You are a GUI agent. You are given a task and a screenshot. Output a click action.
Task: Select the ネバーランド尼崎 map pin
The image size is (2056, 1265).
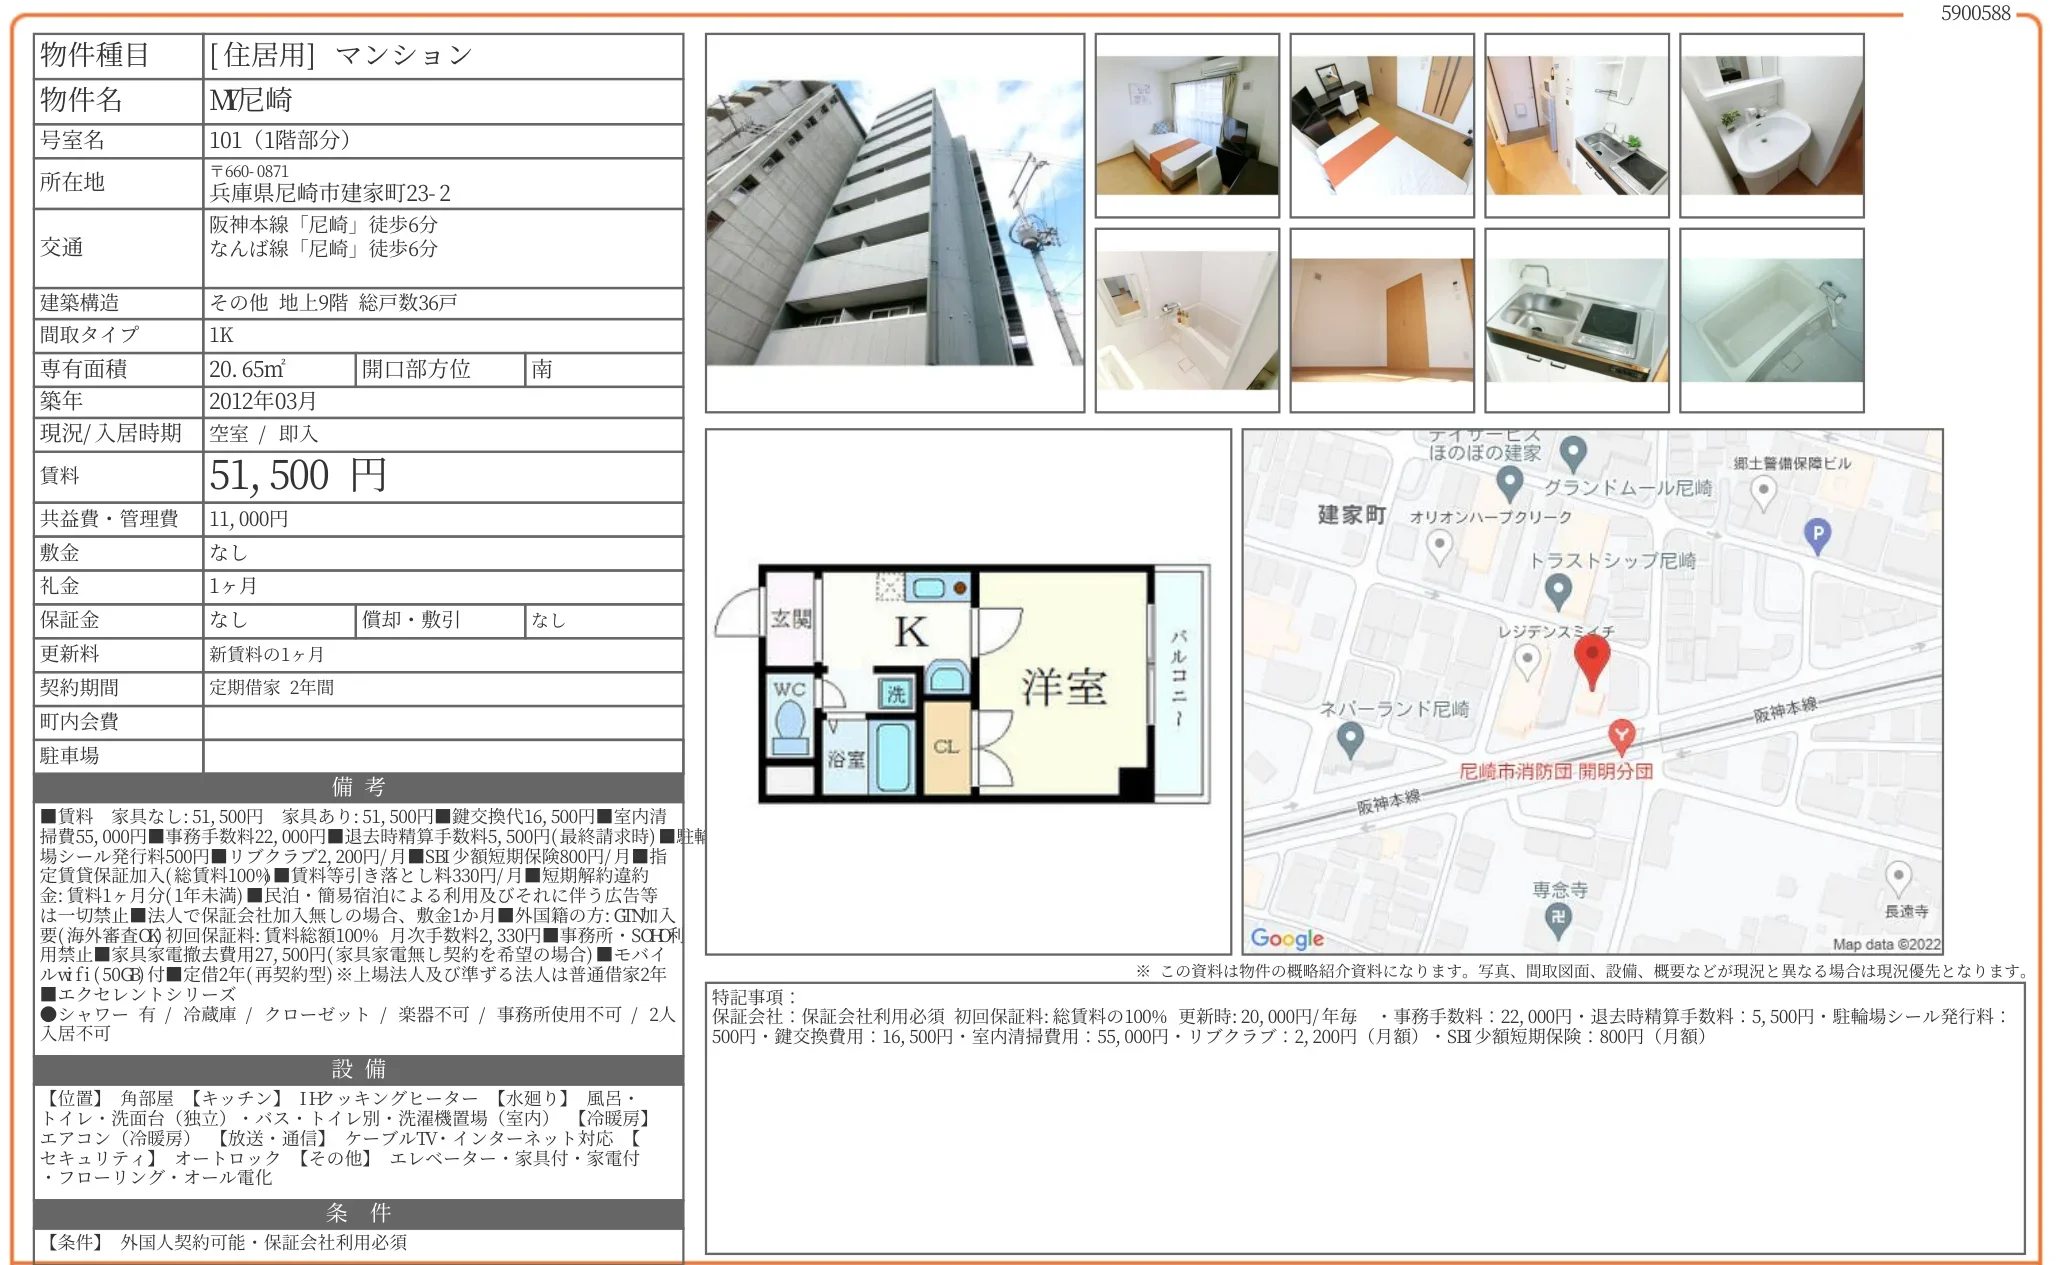1350,740
